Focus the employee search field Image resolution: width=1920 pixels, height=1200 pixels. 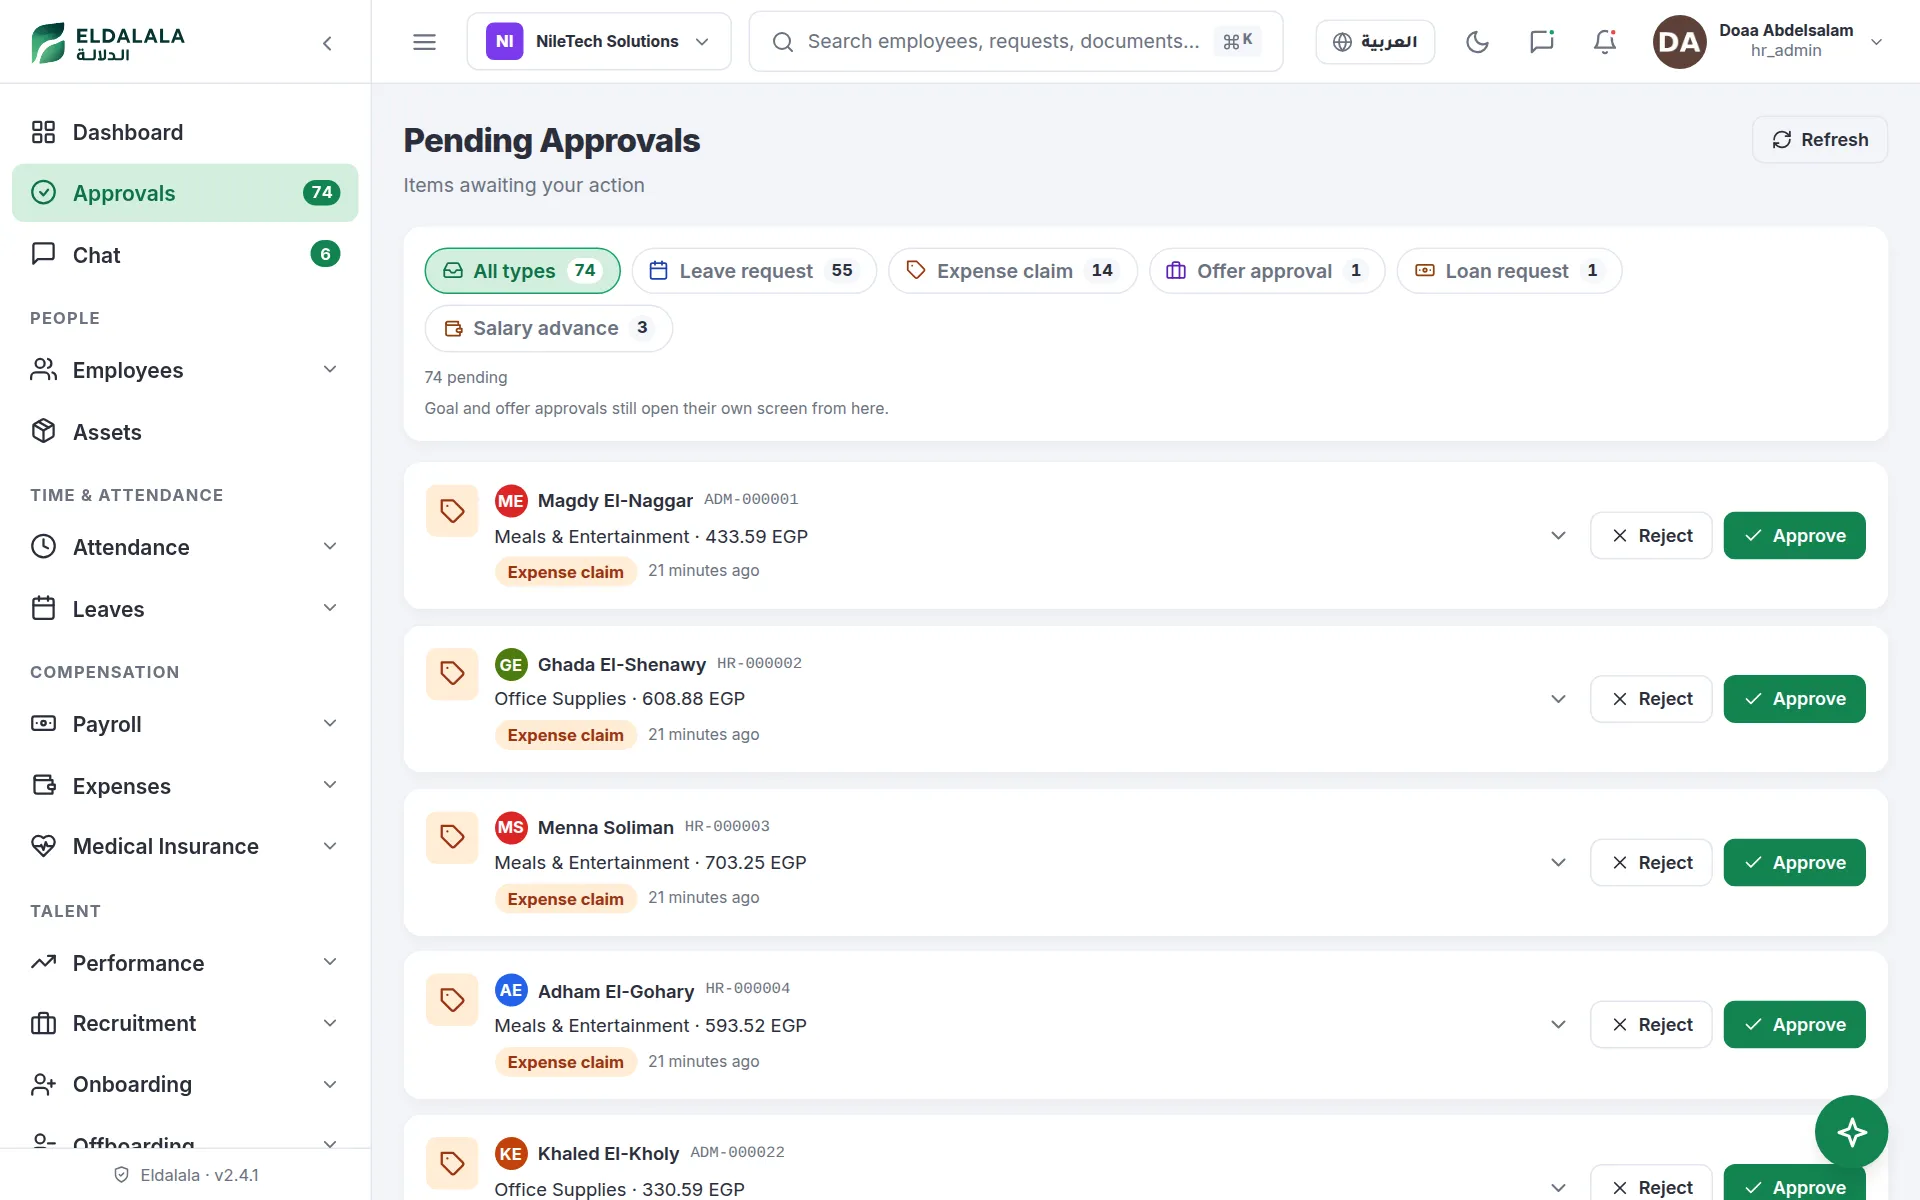1016,42
